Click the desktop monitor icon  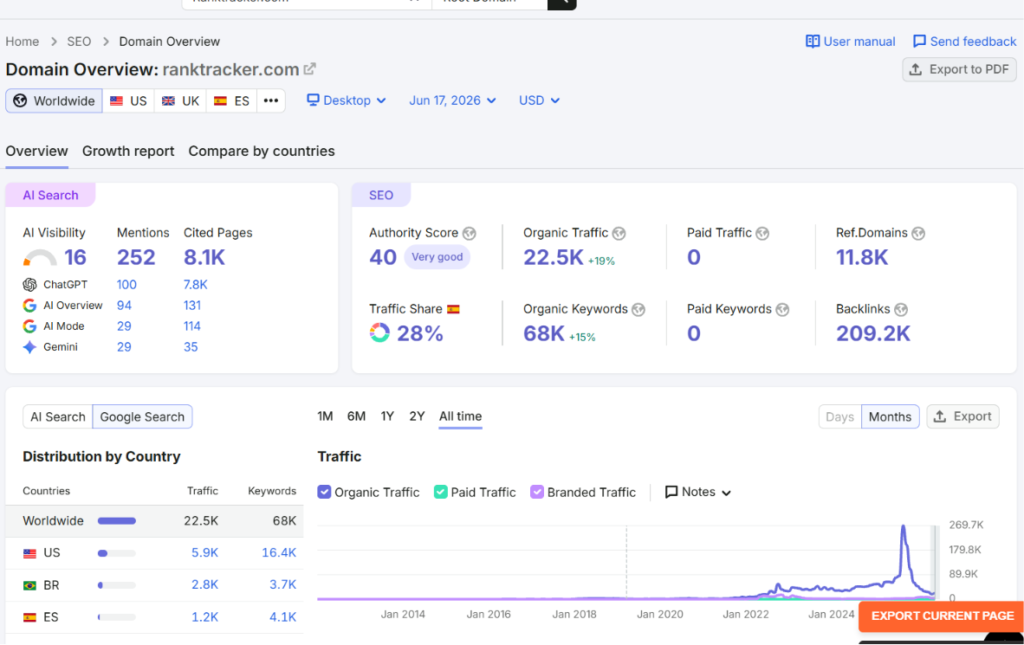313,100
